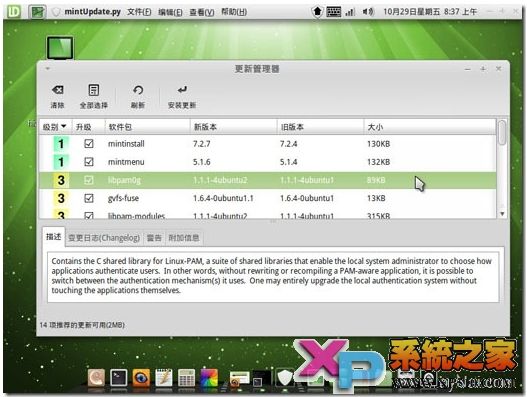Uncheck the gvfs-fuse upgrade checkbox
Image resolution: width=527 pixels, height=397 pixels.
[x=89, y=198]
